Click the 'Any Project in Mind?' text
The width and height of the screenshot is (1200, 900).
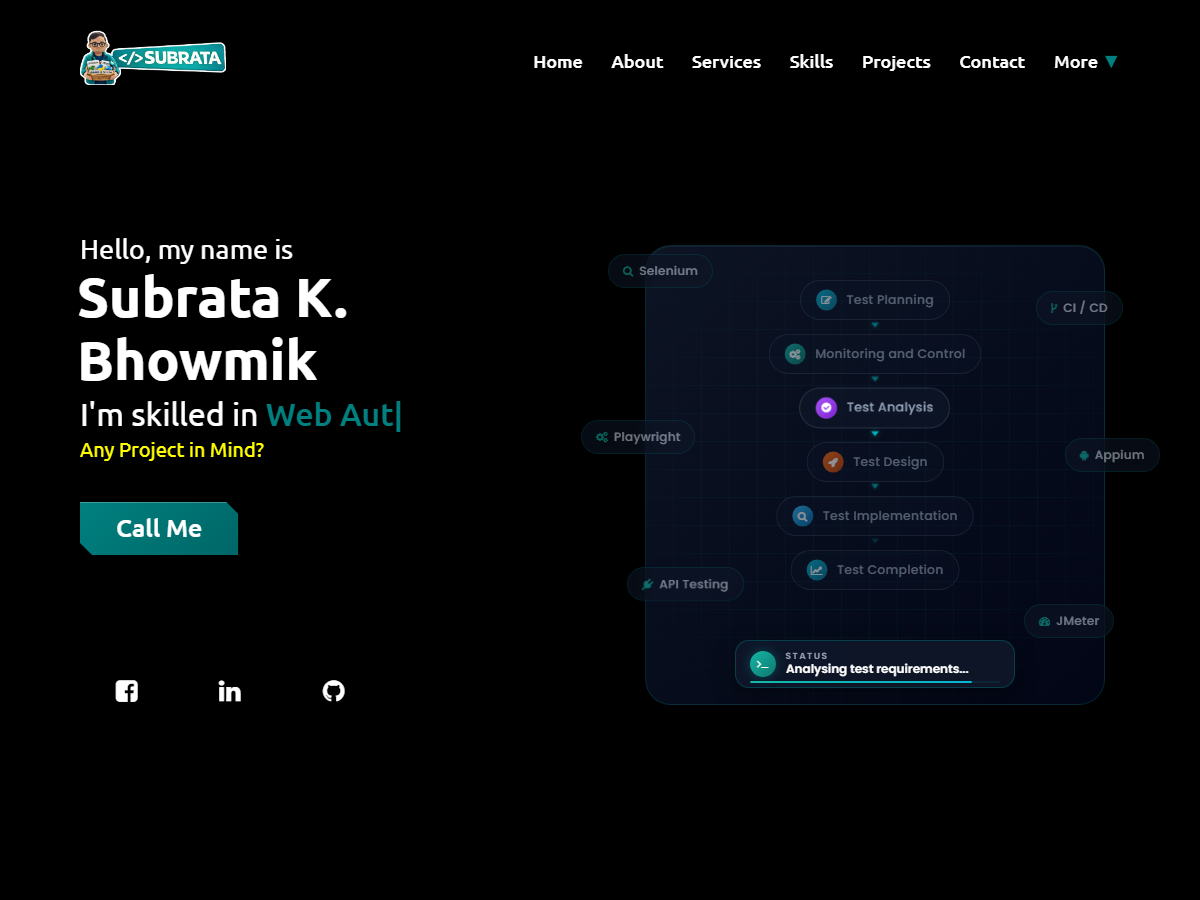(x=172, y=450)
